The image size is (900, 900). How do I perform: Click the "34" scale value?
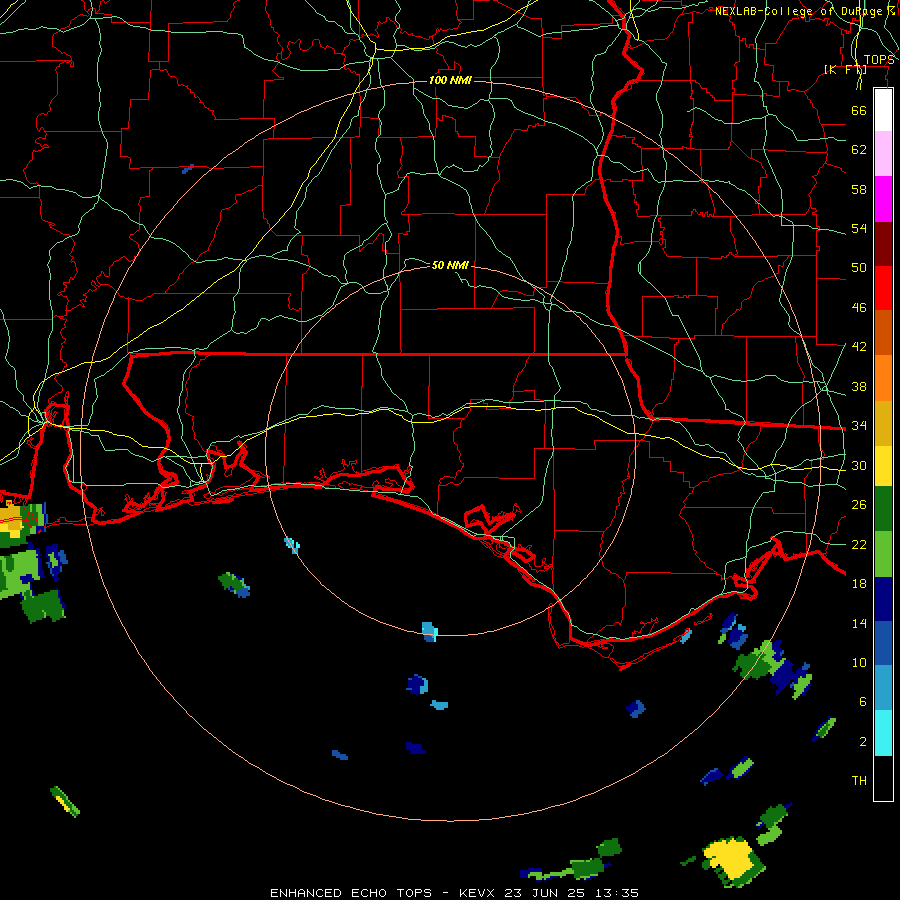(x=859, y=426)
